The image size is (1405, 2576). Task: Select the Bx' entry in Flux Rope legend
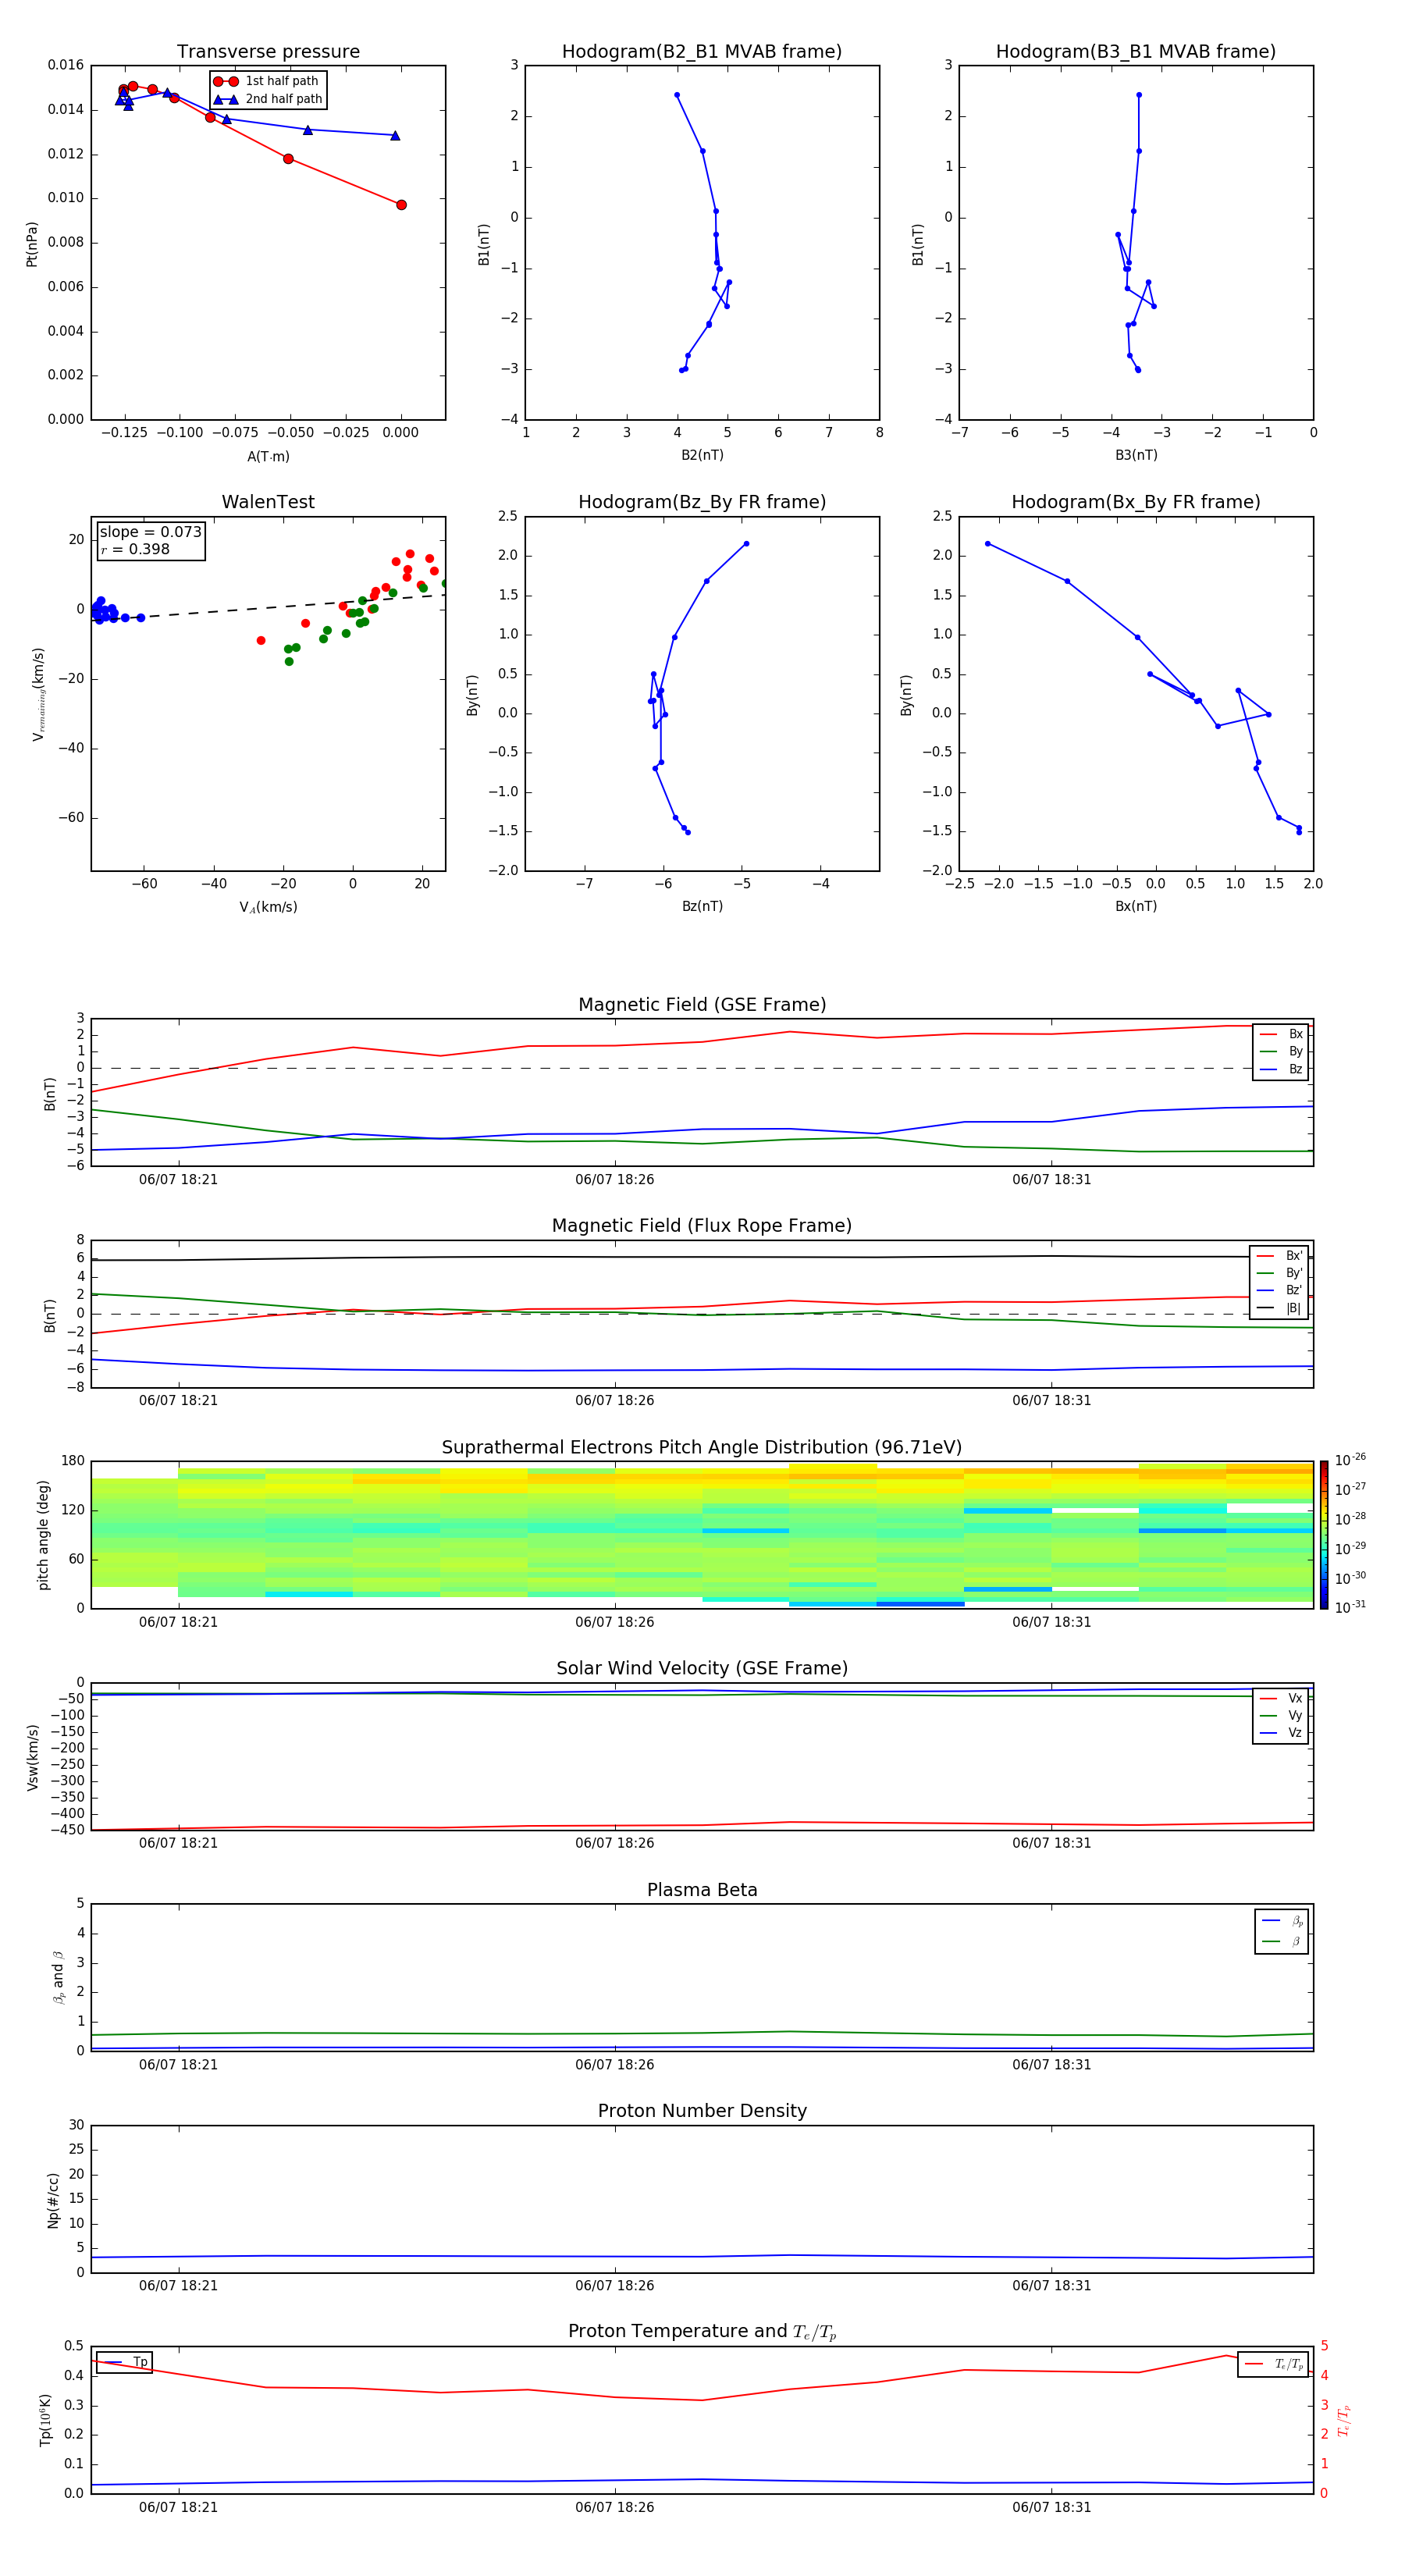(x=1279, y=1256)
